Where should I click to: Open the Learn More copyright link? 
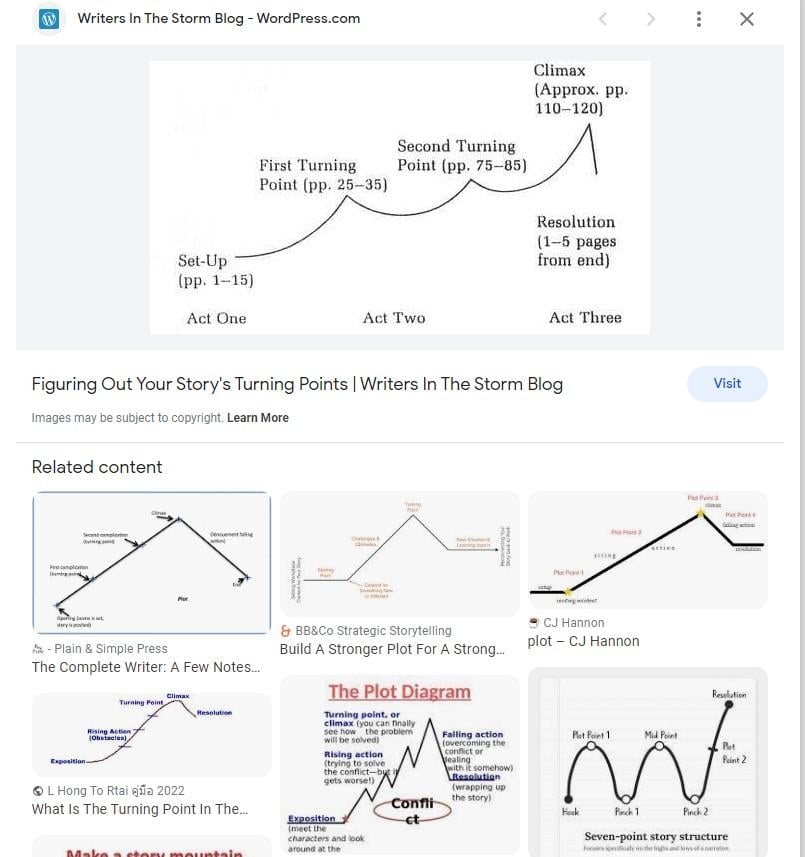[x=258, y=418]
